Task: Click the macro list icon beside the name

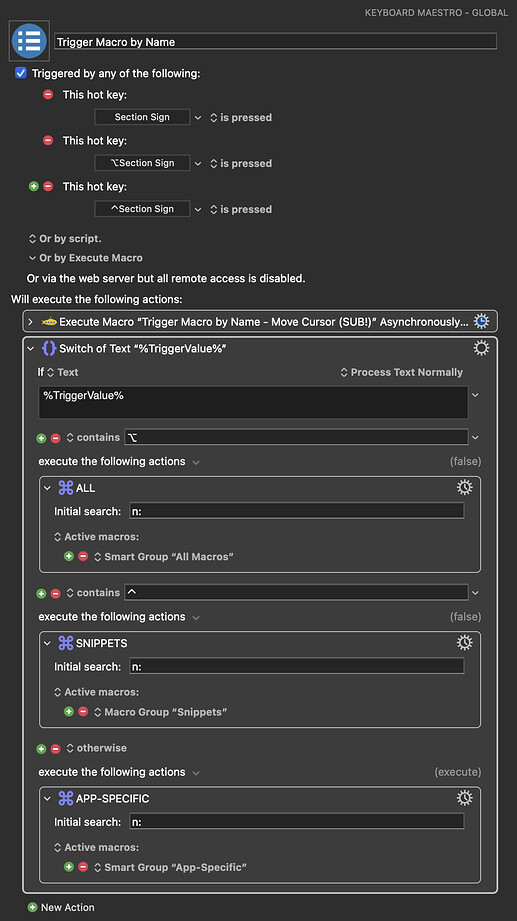Action: coord(29,41)
